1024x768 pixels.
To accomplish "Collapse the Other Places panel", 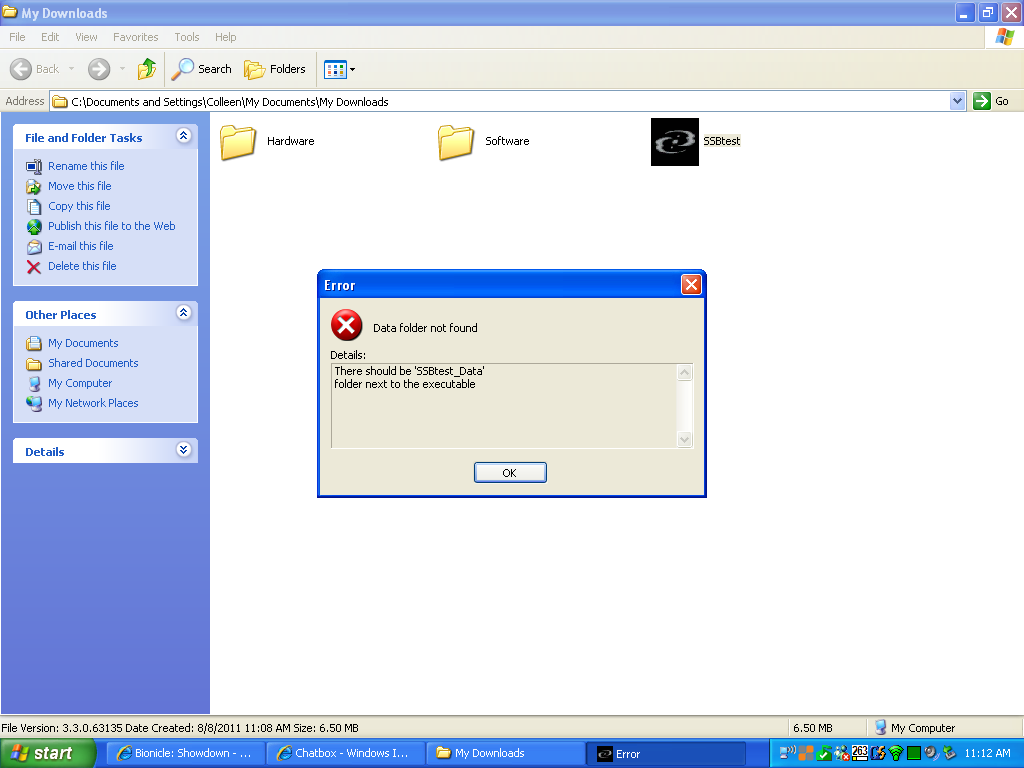I will (184, 313).
